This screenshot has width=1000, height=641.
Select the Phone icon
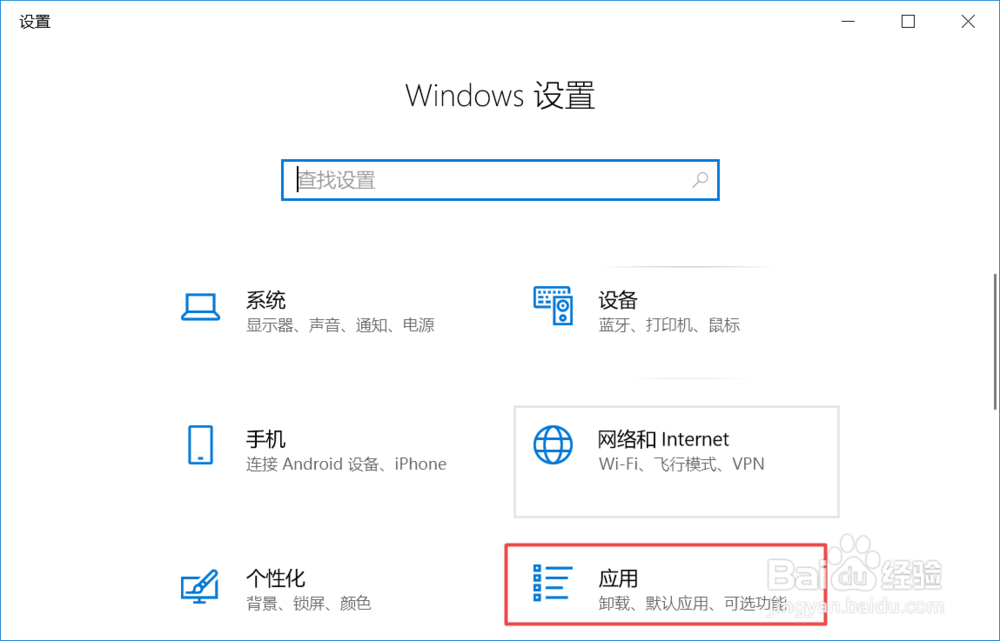click(200, 445)
